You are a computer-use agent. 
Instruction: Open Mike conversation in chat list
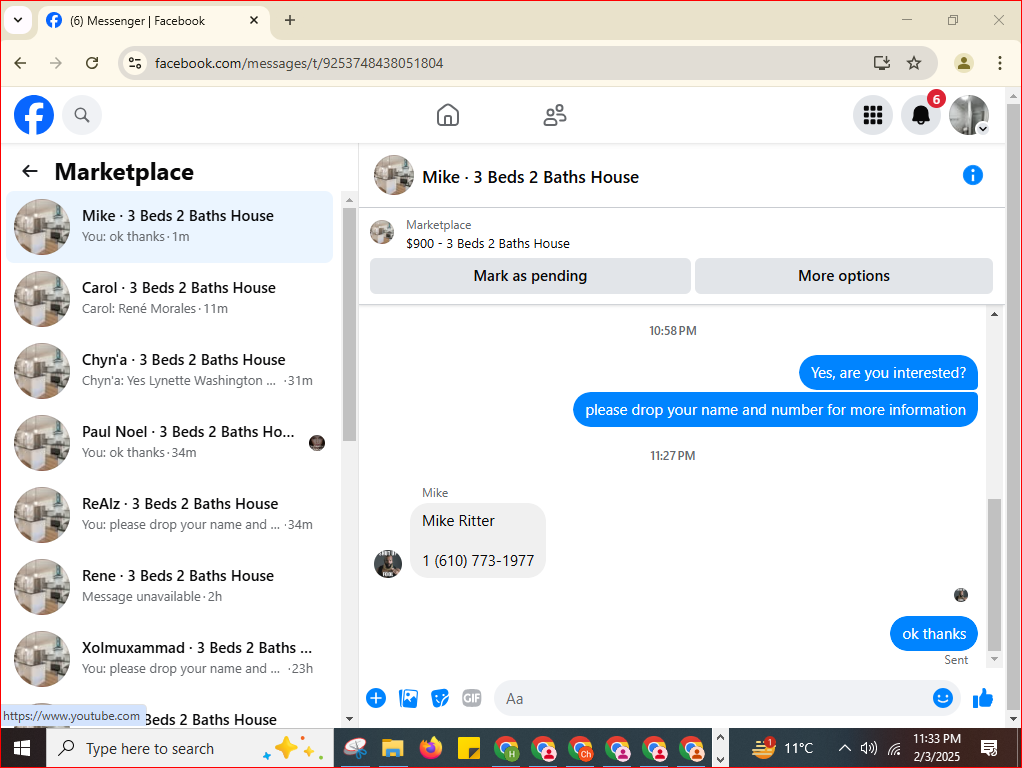[169, 226]
